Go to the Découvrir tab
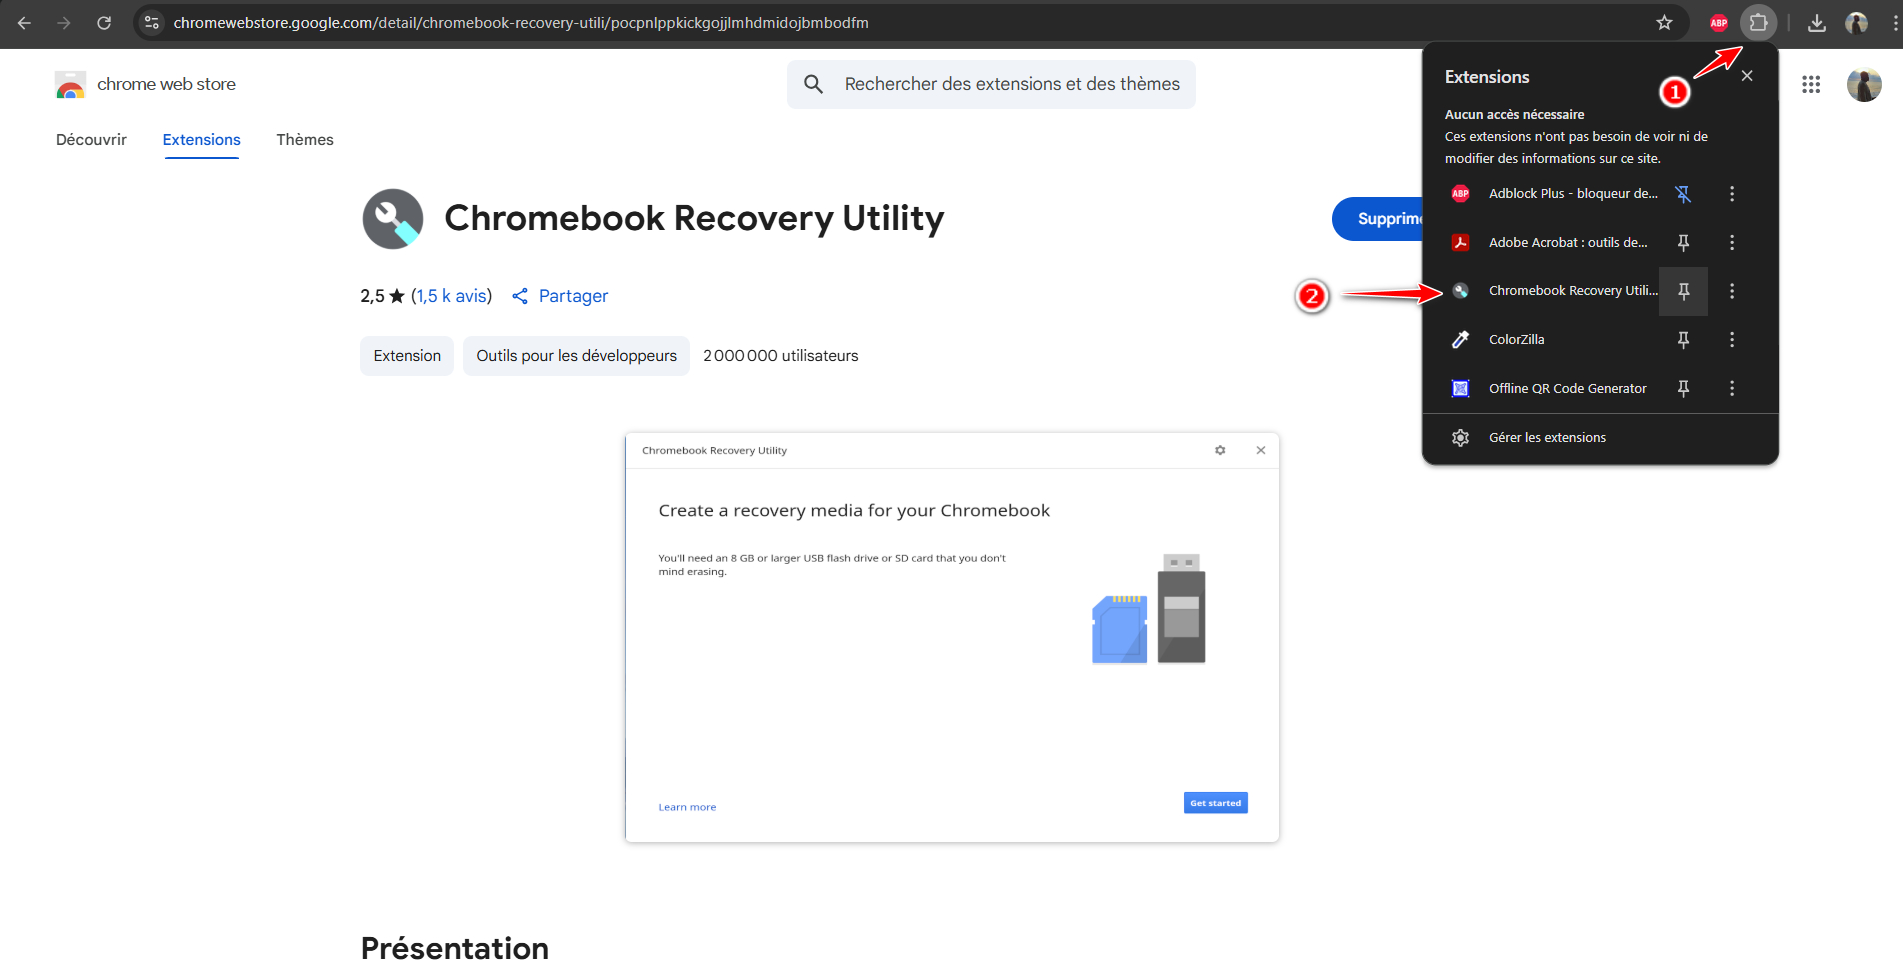 (91, 140)
